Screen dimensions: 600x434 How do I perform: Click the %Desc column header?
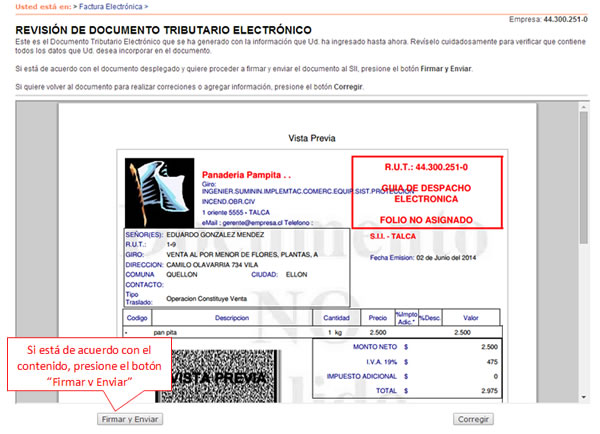(429, 318)
